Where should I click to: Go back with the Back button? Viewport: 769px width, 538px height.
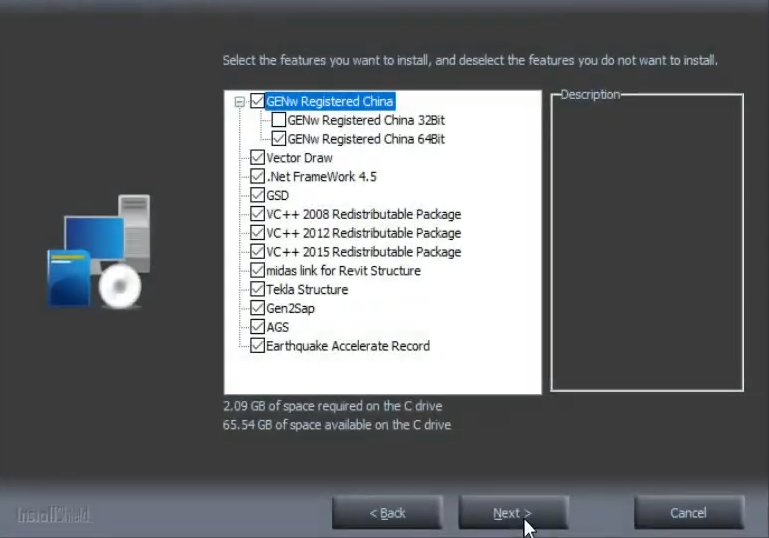coord(387,512)
